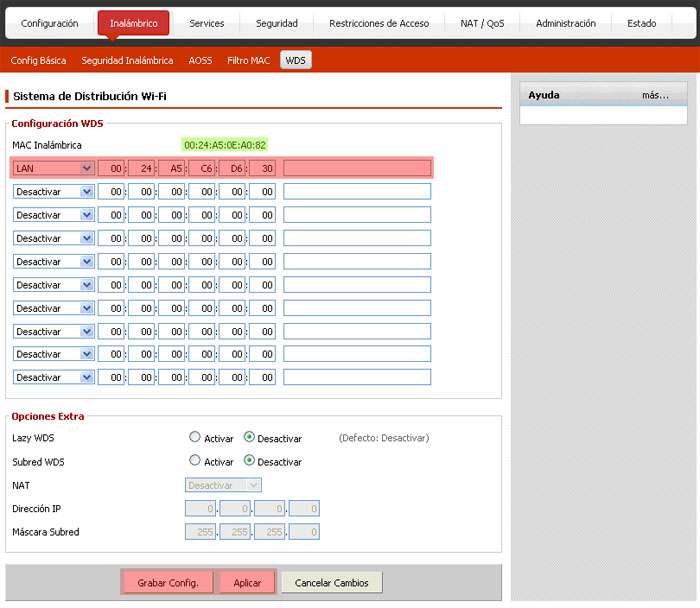
Task: Open the Estado tab
Action: [641, 23]
